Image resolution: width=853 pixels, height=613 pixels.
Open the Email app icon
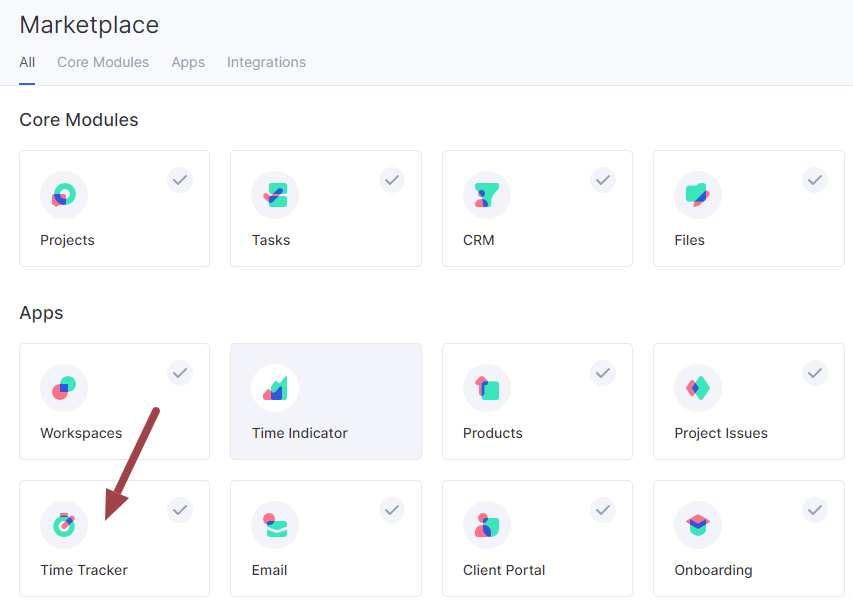coord(275,525)
